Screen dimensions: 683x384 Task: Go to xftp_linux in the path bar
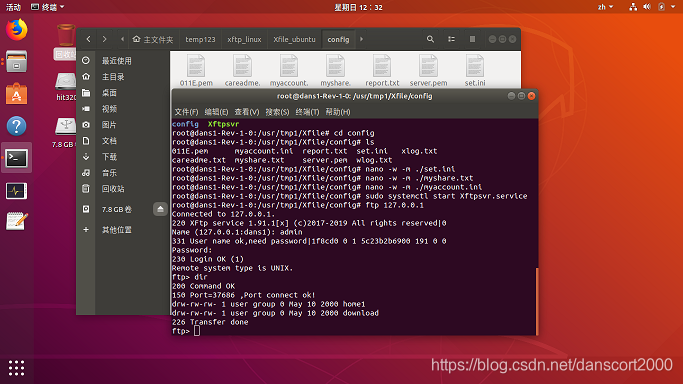[244, 39]
